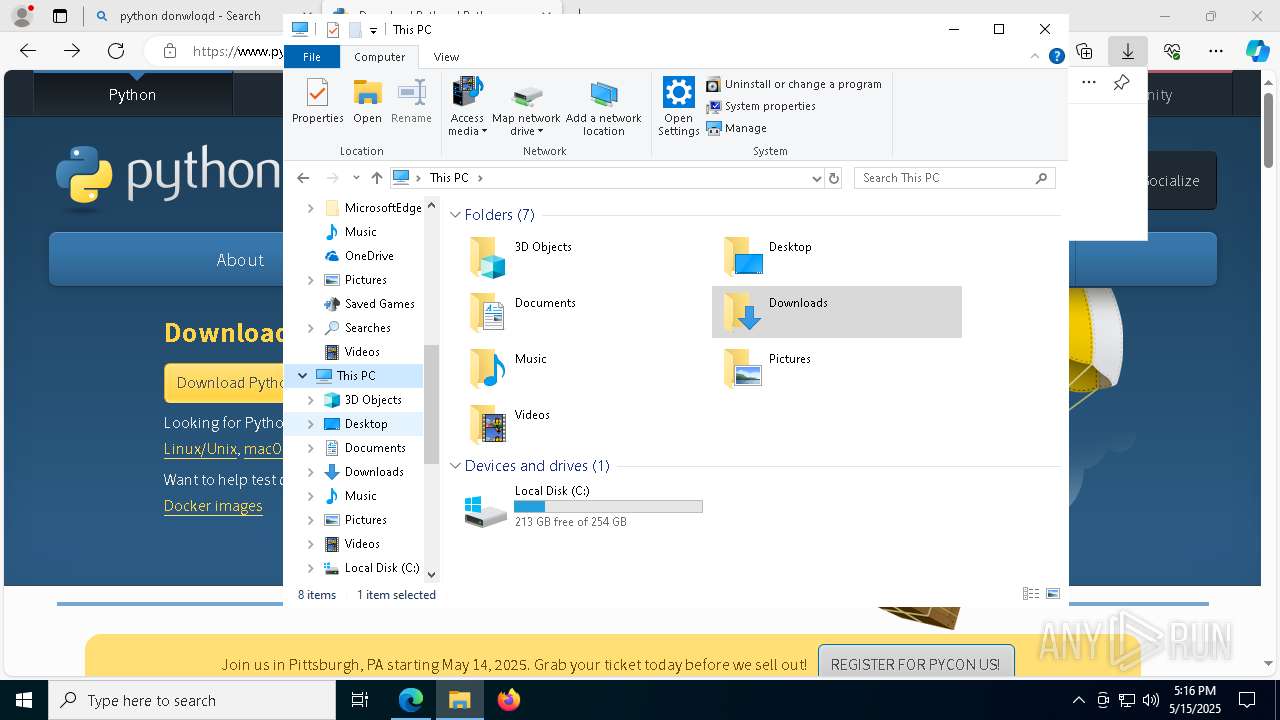Go back with the Explorer back arrow
Screen dimensions: 1280x720
[303, 178]
